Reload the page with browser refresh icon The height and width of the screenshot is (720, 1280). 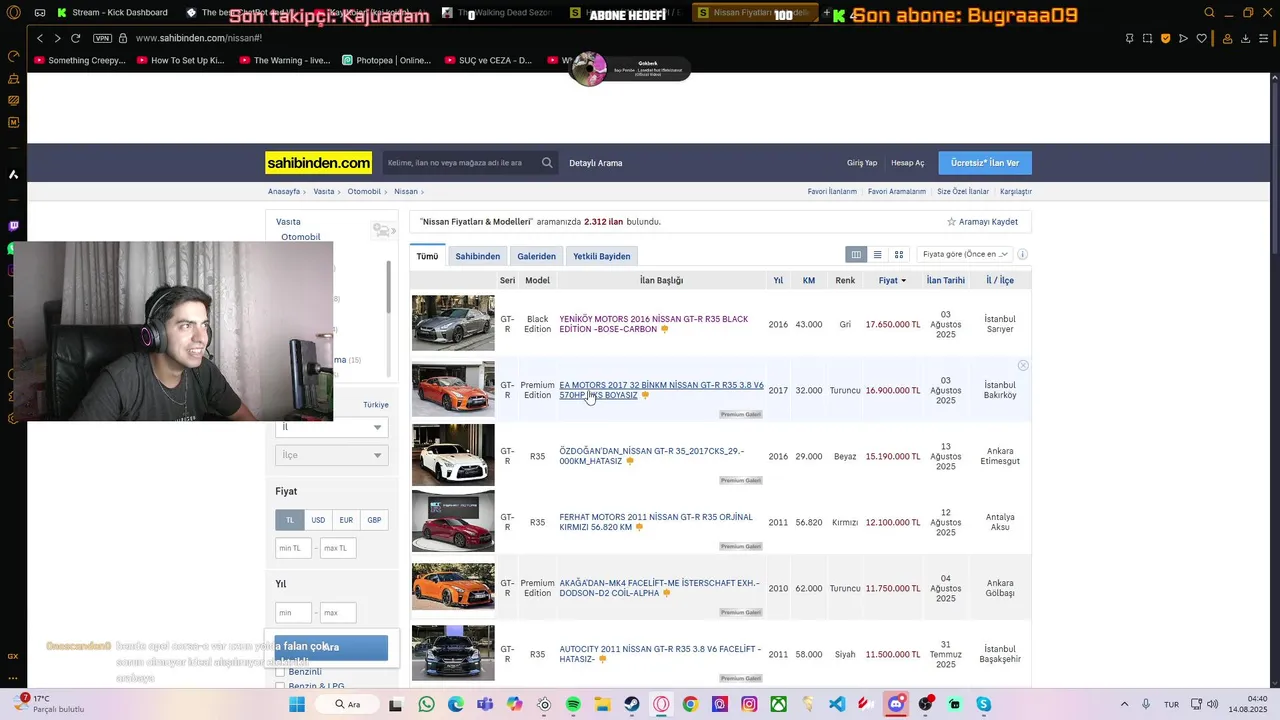[75, 38]
